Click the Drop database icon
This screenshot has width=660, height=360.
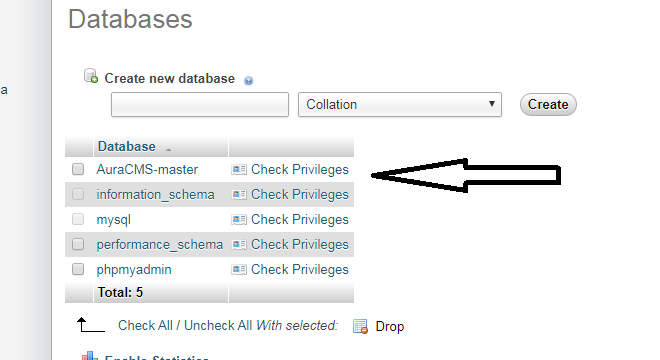(360, 326)
